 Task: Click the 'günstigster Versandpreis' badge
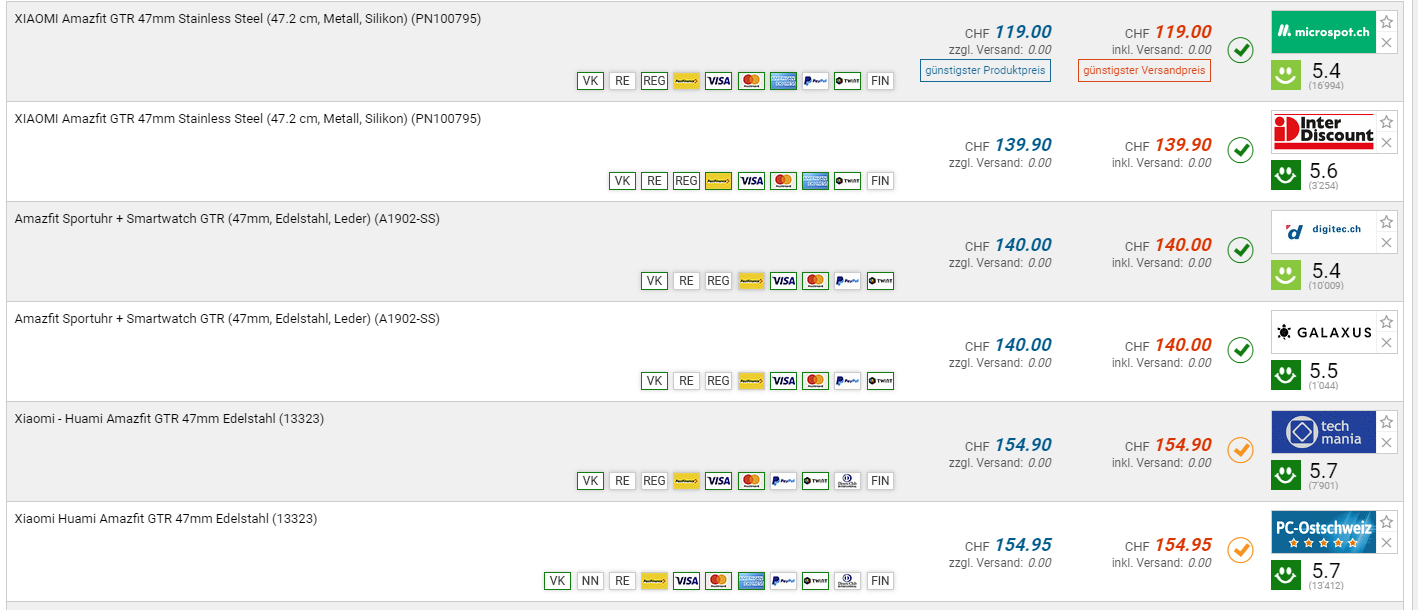1144,70
